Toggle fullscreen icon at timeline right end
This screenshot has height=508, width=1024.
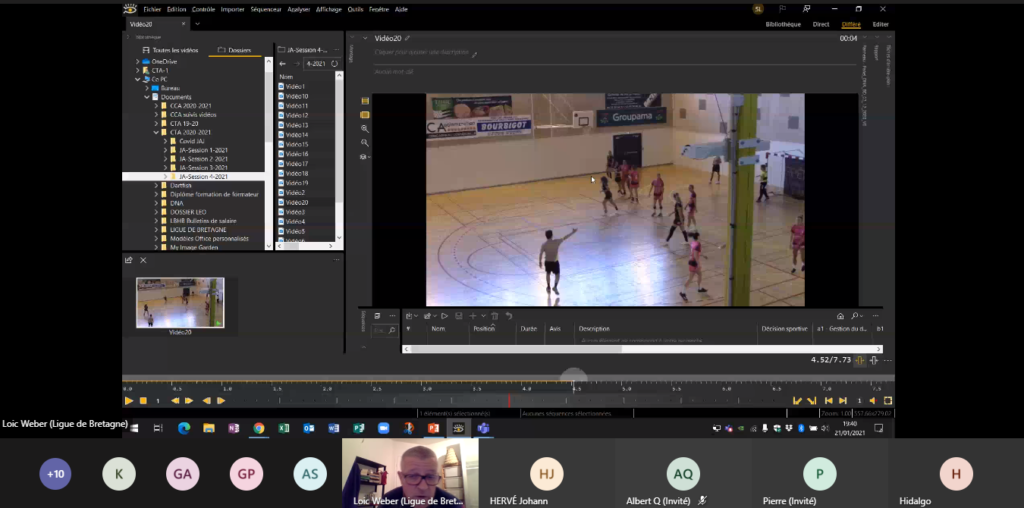[888, 400]
